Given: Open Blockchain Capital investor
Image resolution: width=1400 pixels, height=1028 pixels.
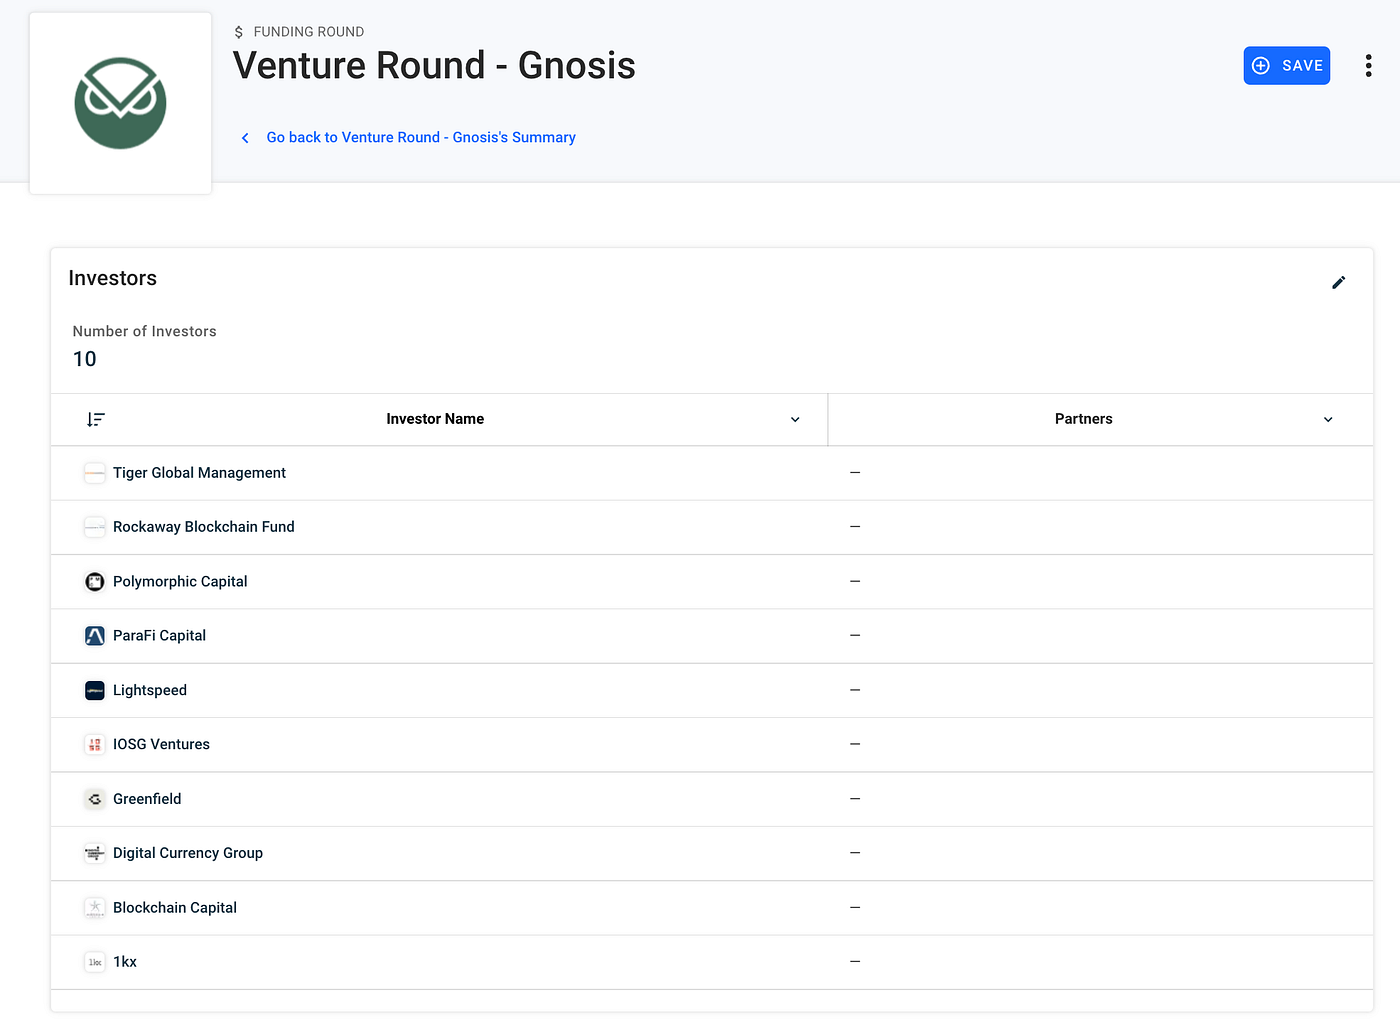Looking at the screenshot, I should tap(175, 908).
